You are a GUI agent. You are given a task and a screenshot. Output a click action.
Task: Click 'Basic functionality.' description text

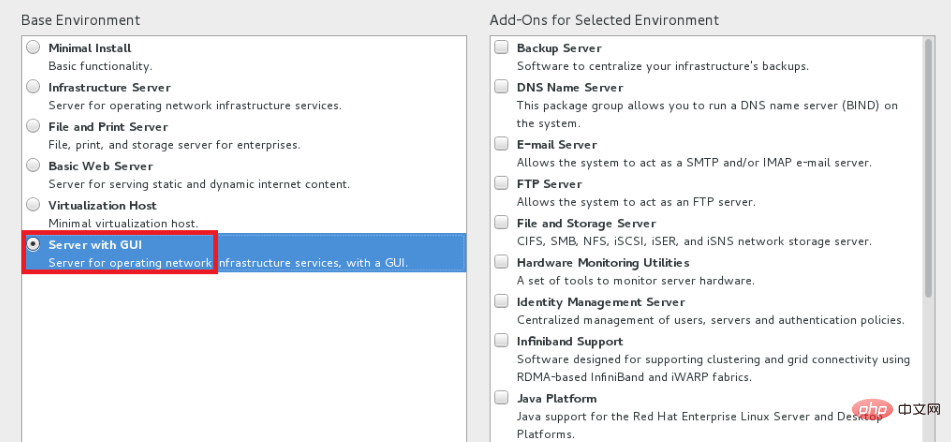coord(100,66)
